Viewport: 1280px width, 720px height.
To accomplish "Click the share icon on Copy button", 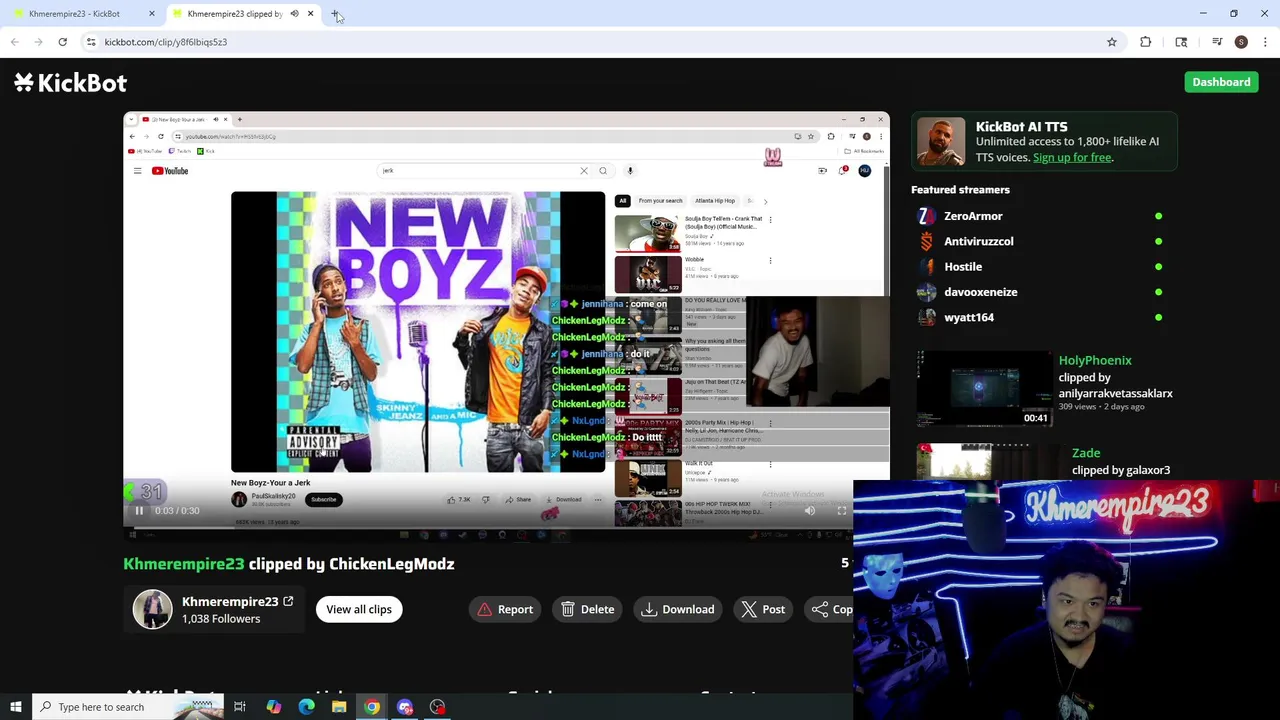I will [x=820, y=609].
